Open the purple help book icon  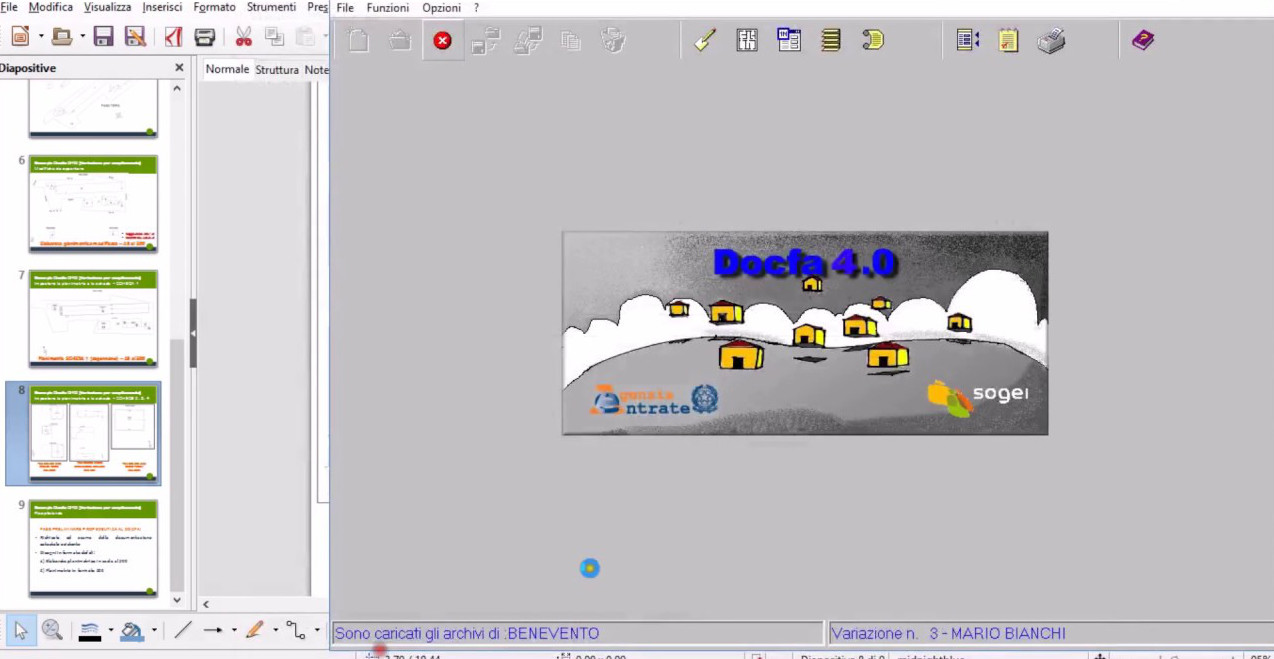coord(1143,41)
